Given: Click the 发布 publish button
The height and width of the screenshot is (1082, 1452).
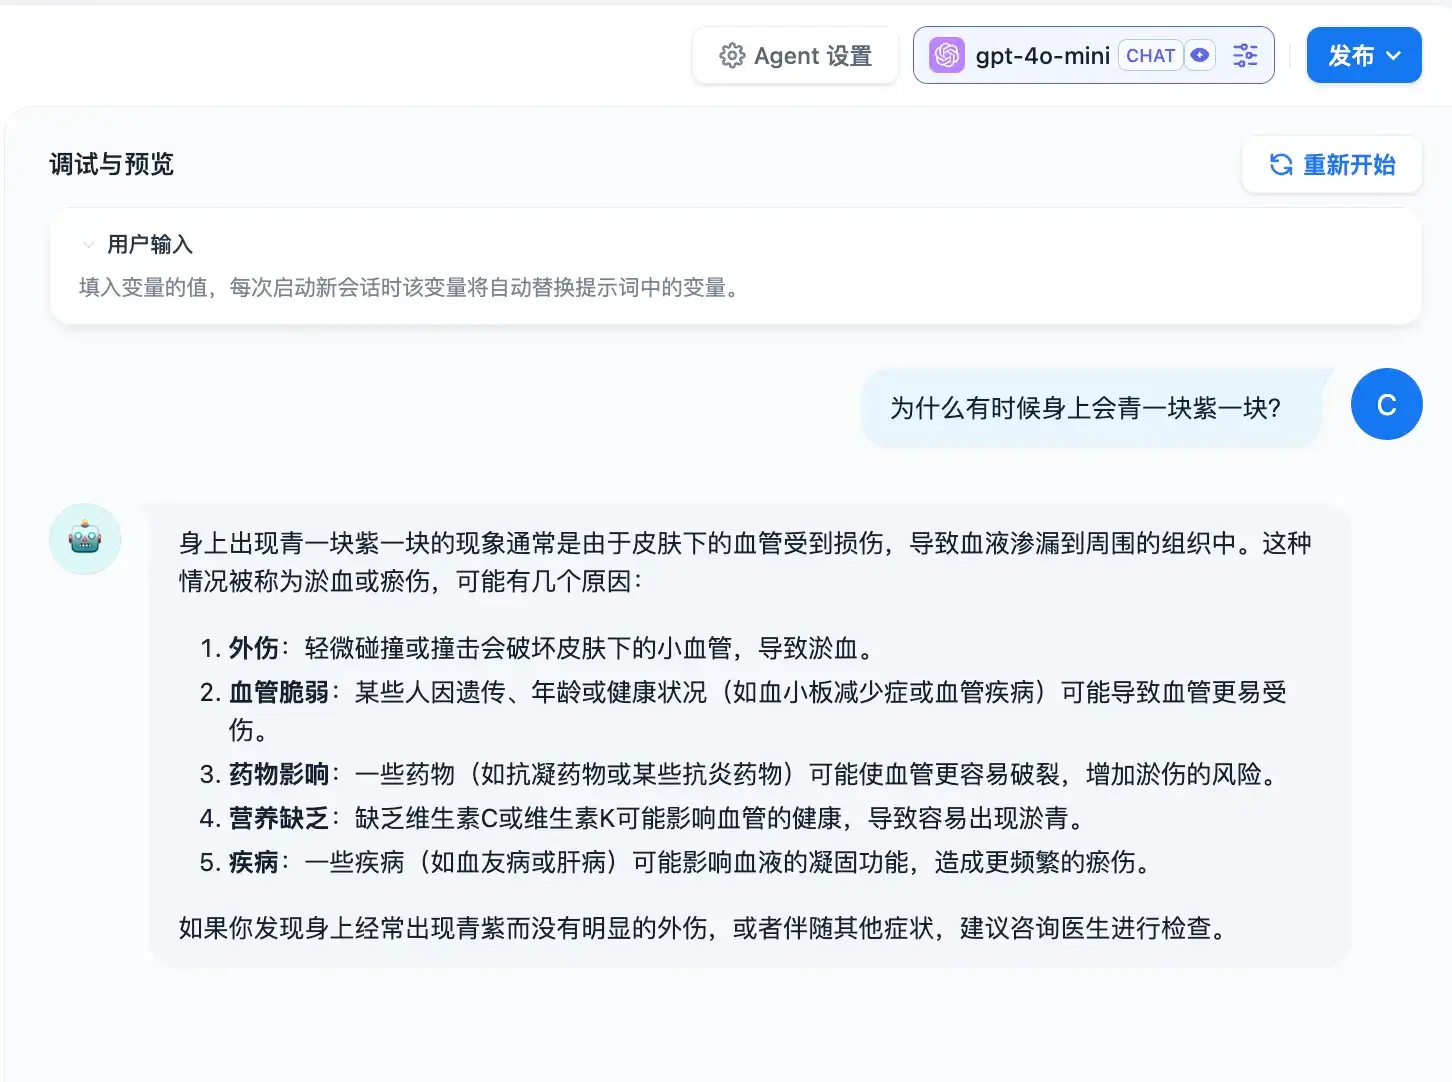Looking at the screenshot, I should [x=1364, y=55].
